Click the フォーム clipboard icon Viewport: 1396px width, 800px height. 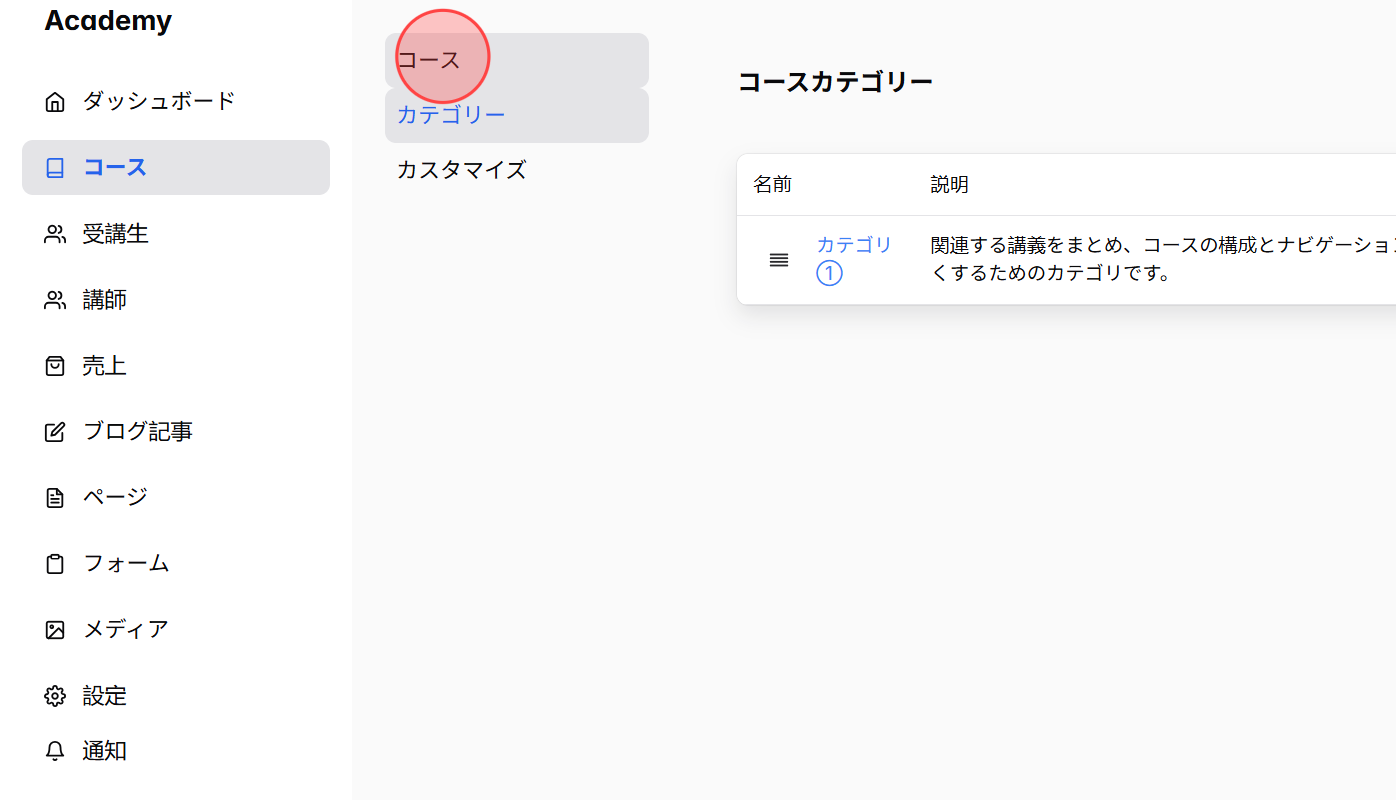click(55, 563)
